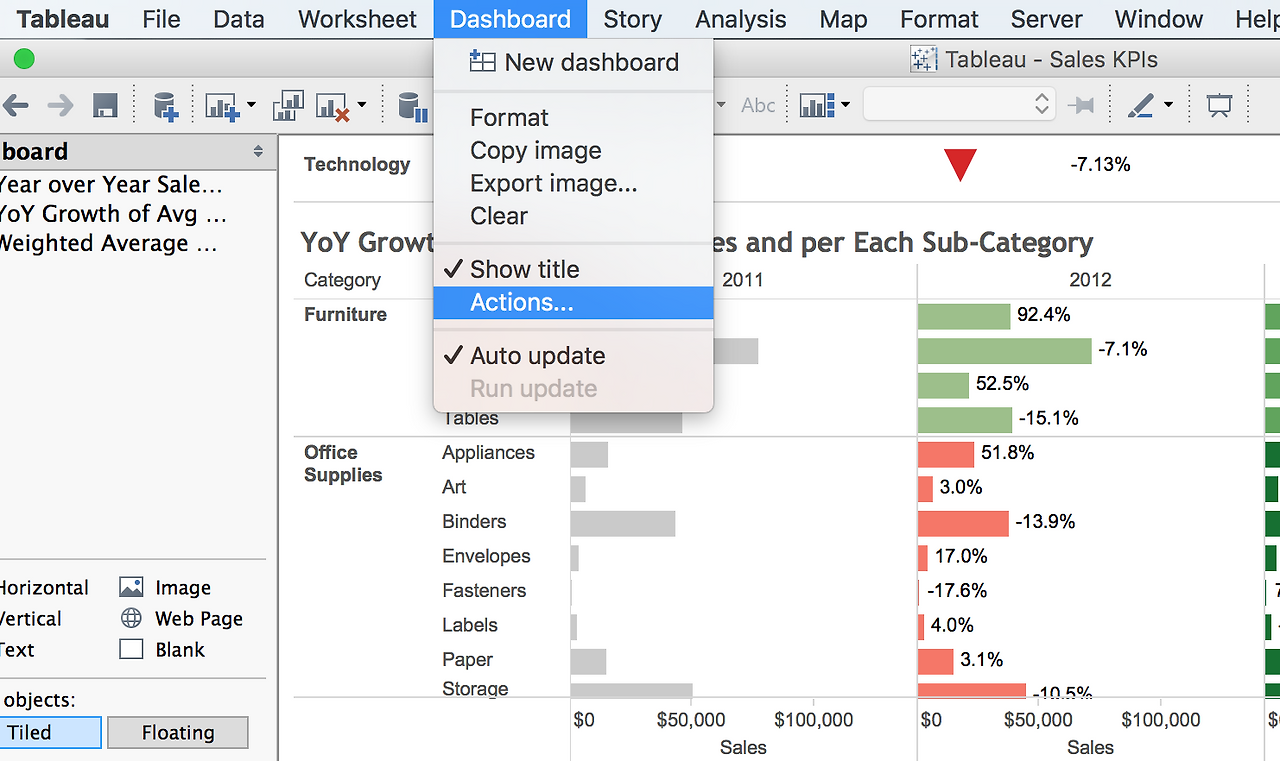Click the presentation mode icon
Image resolution: width=1280 pixels, height=761 pixels.
pos(1219,105)
